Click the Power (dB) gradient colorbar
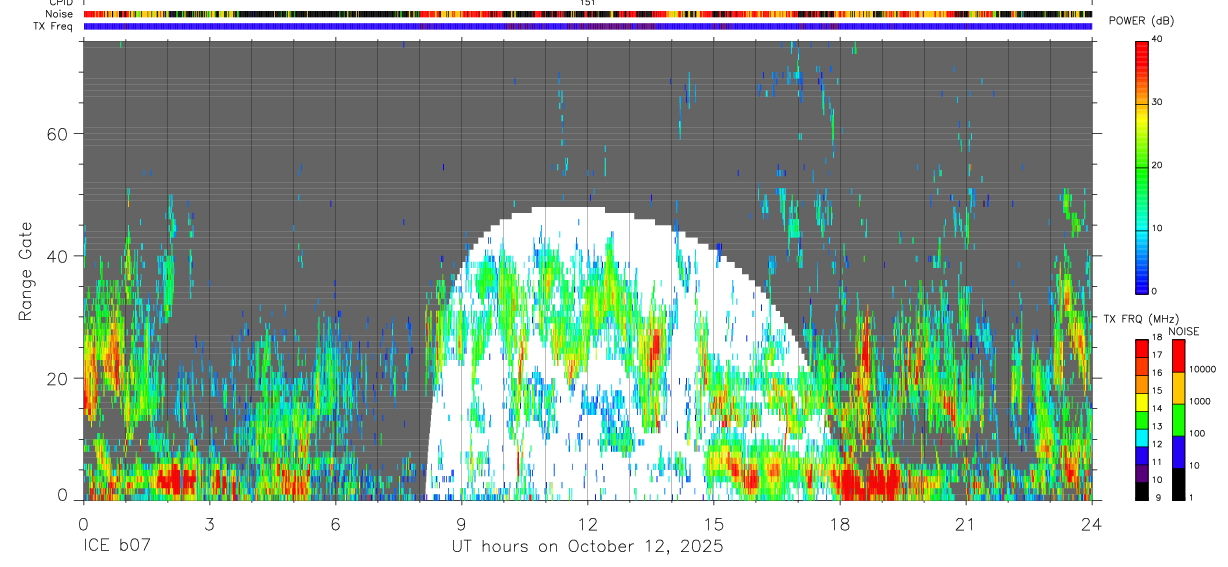1228x567 pixels. (1141, 166)
